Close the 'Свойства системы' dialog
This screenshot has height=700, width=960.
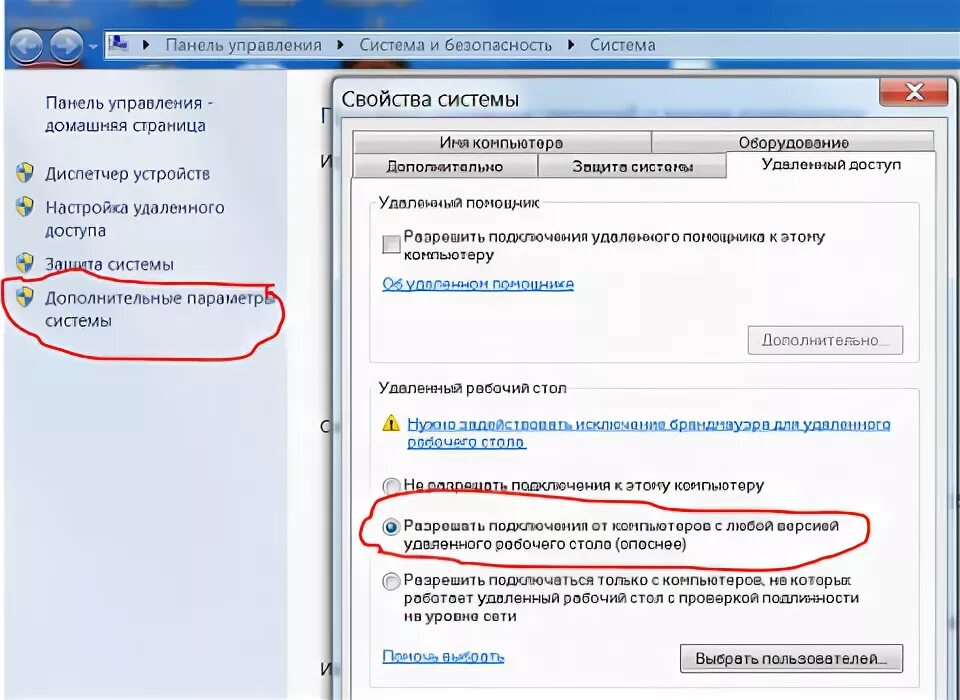(x=915, y=92)
